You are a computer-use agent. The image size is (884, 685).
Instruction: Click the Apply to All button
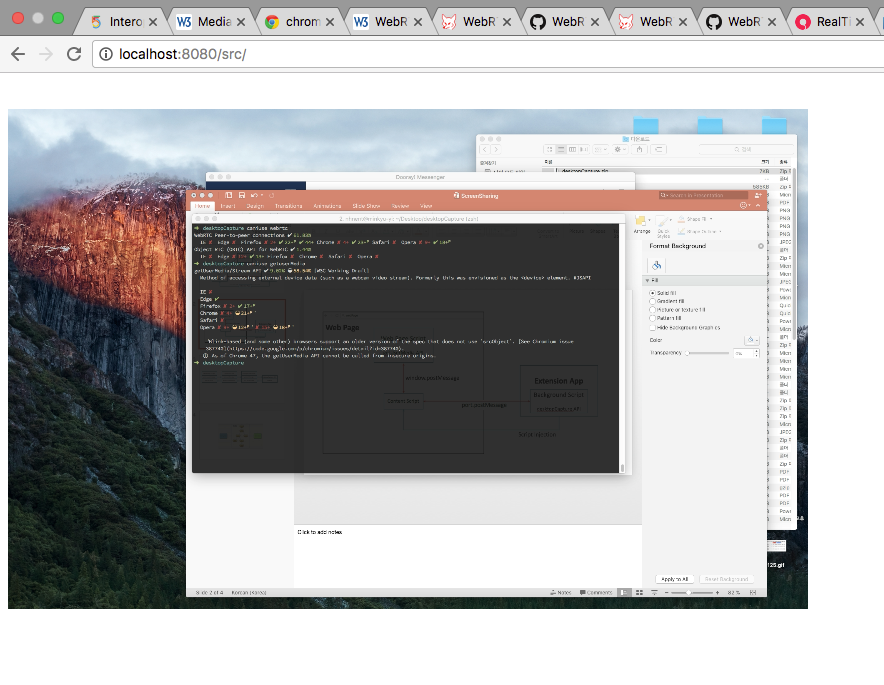coord(675,579)
